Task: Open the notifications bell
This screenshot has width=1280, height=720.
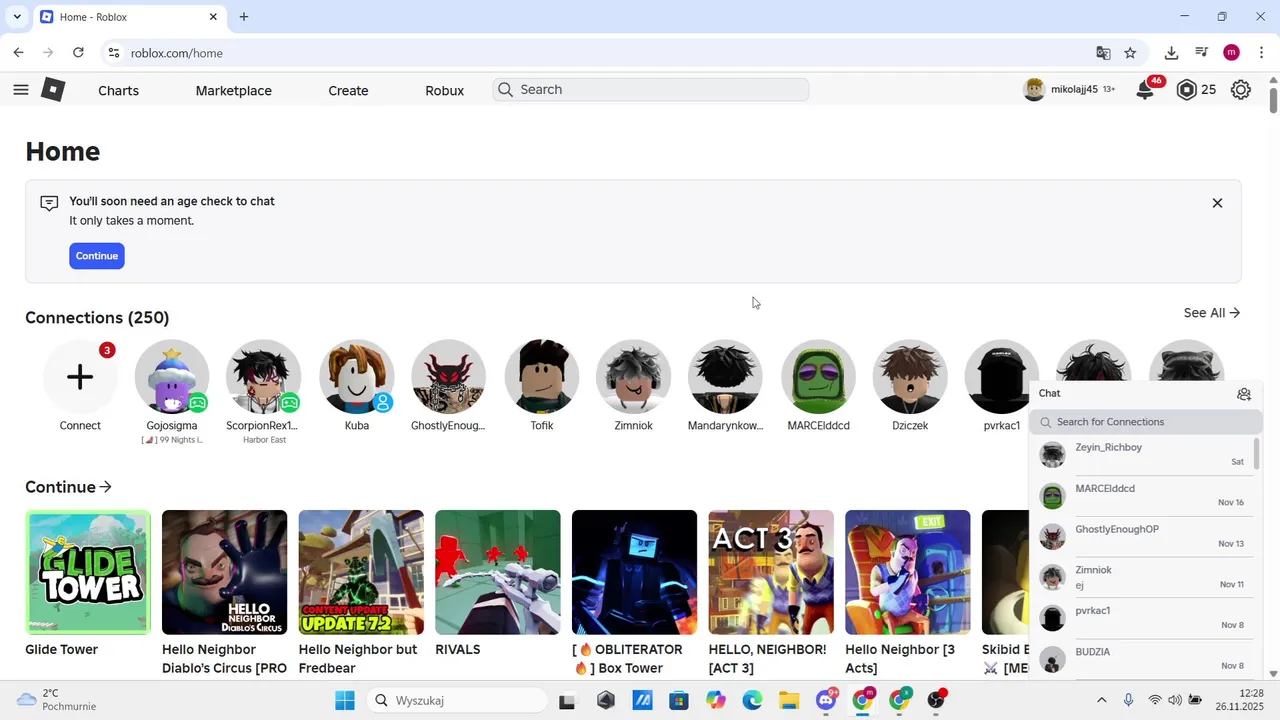Action: 1145,90
